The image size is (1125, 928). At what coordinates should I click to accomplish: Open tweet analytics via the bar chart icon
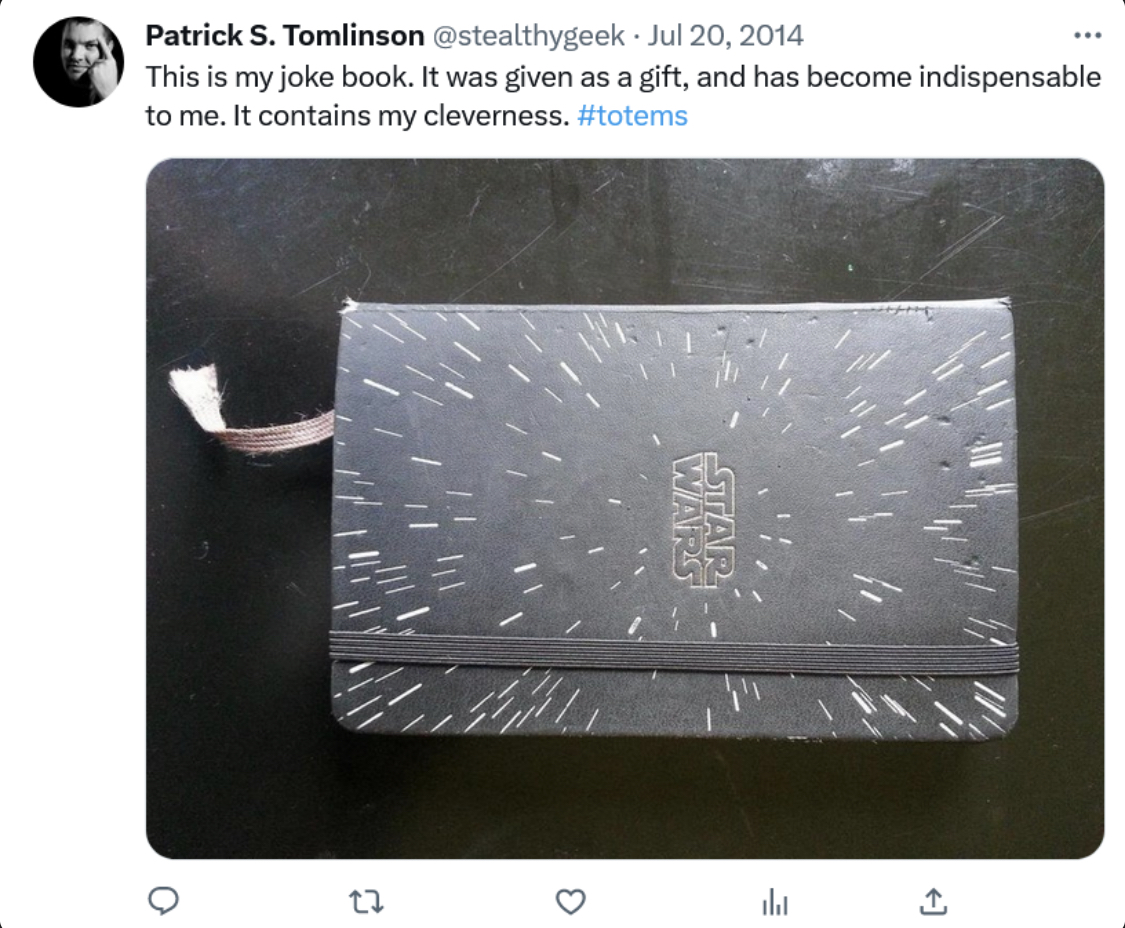coord(775,902)
